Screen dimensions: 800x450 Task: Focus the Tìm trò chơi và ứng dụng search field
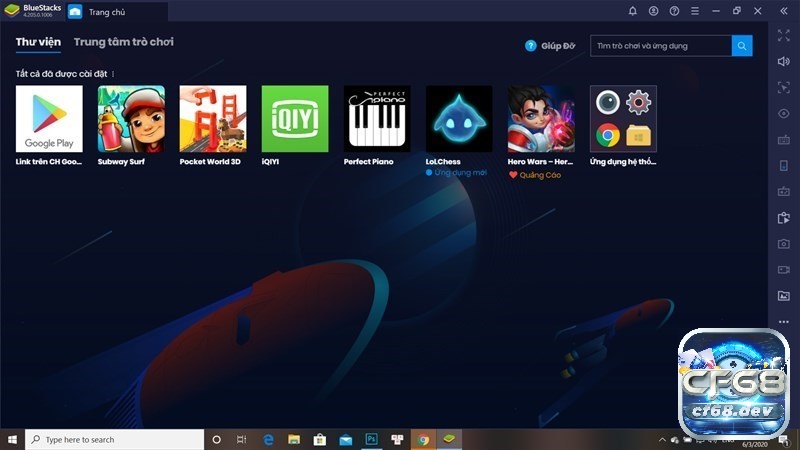pos(661,46)
